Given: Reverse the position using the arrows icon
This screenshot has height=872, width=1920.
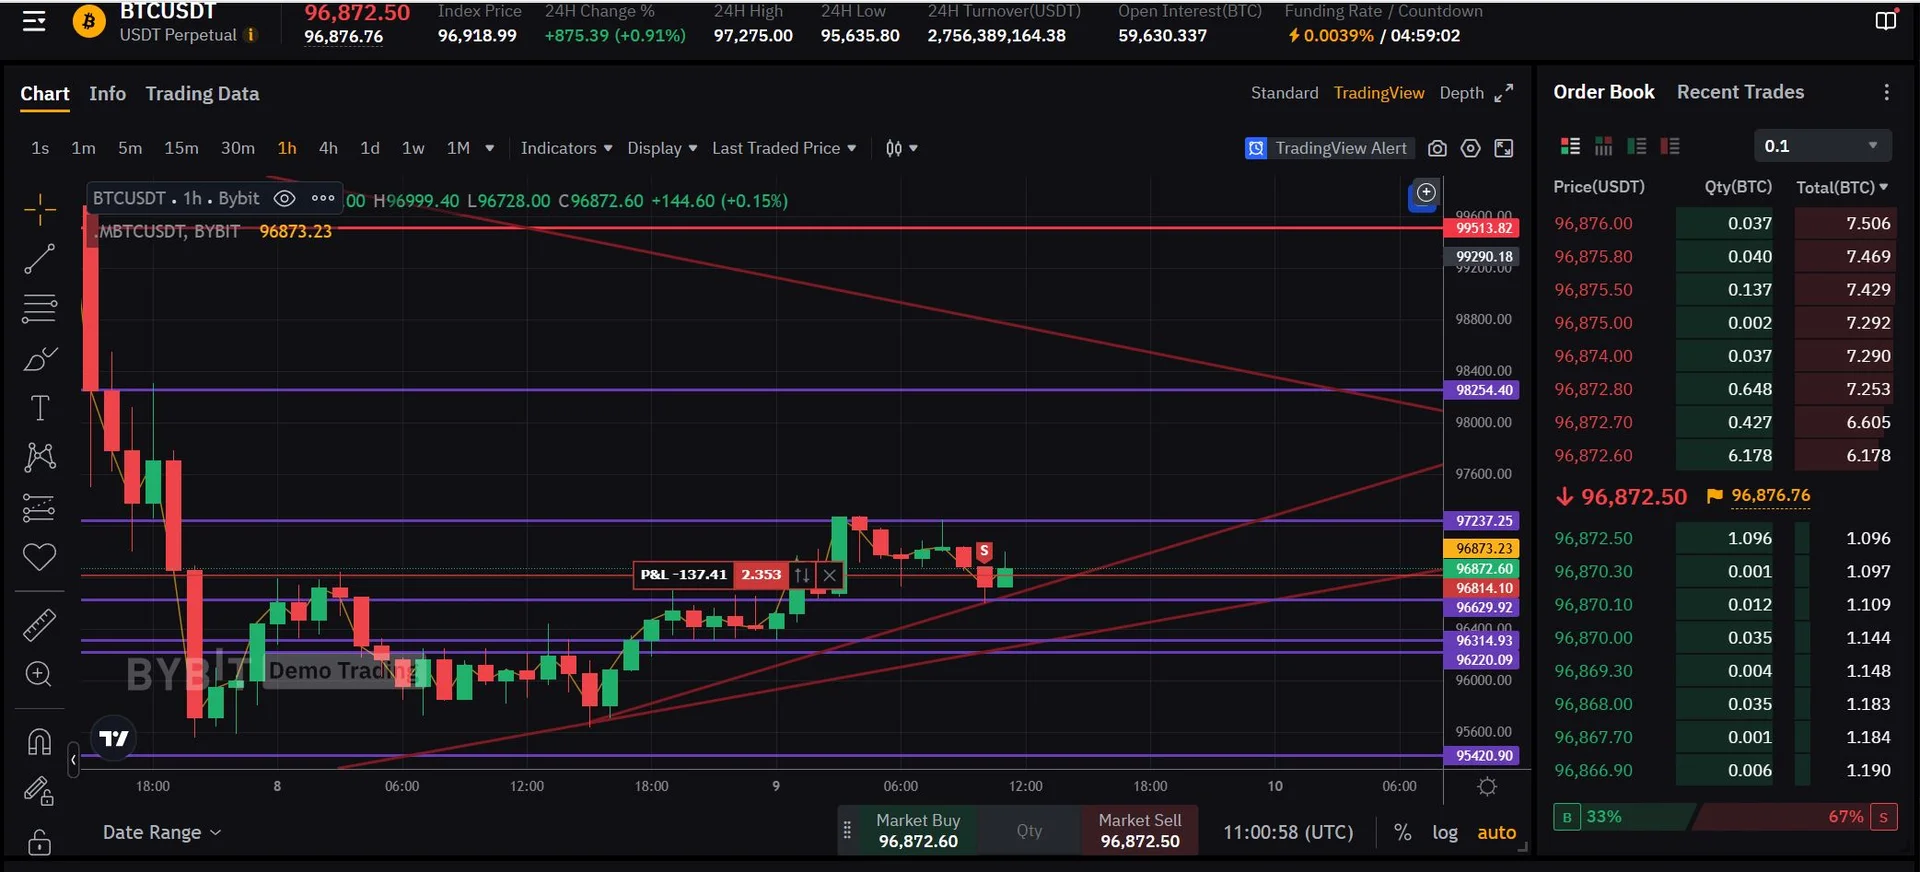Looking at the screenshot, I should (x=802, y=575).
